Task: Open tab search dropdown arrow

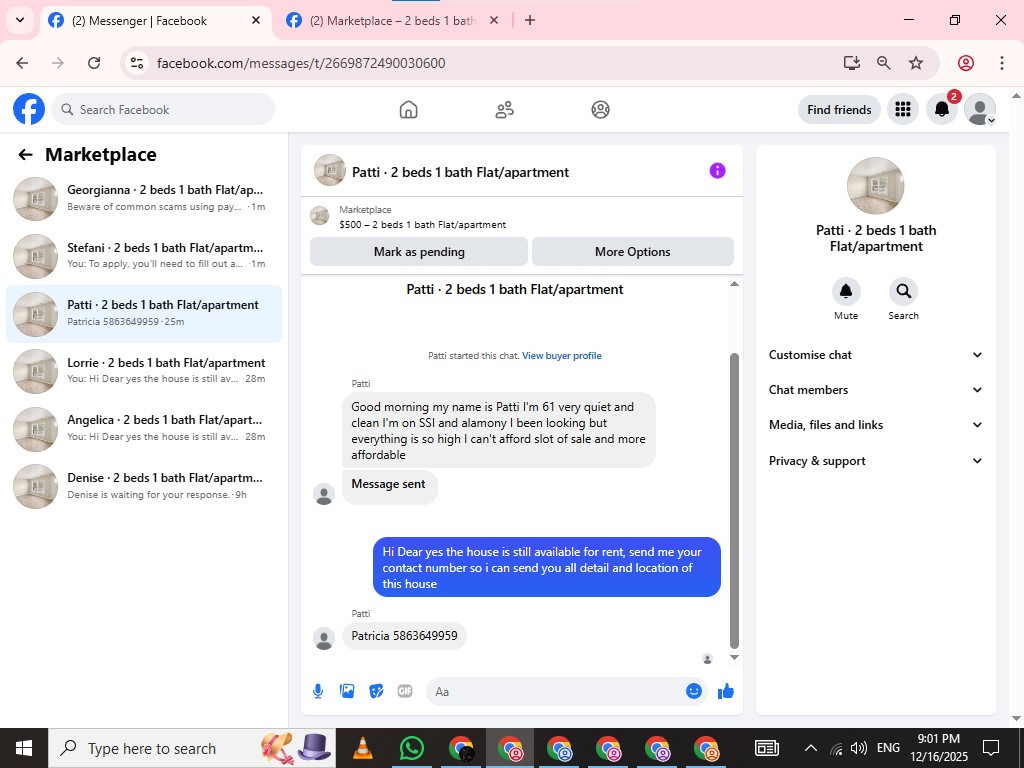Action: tap(20, 20)
